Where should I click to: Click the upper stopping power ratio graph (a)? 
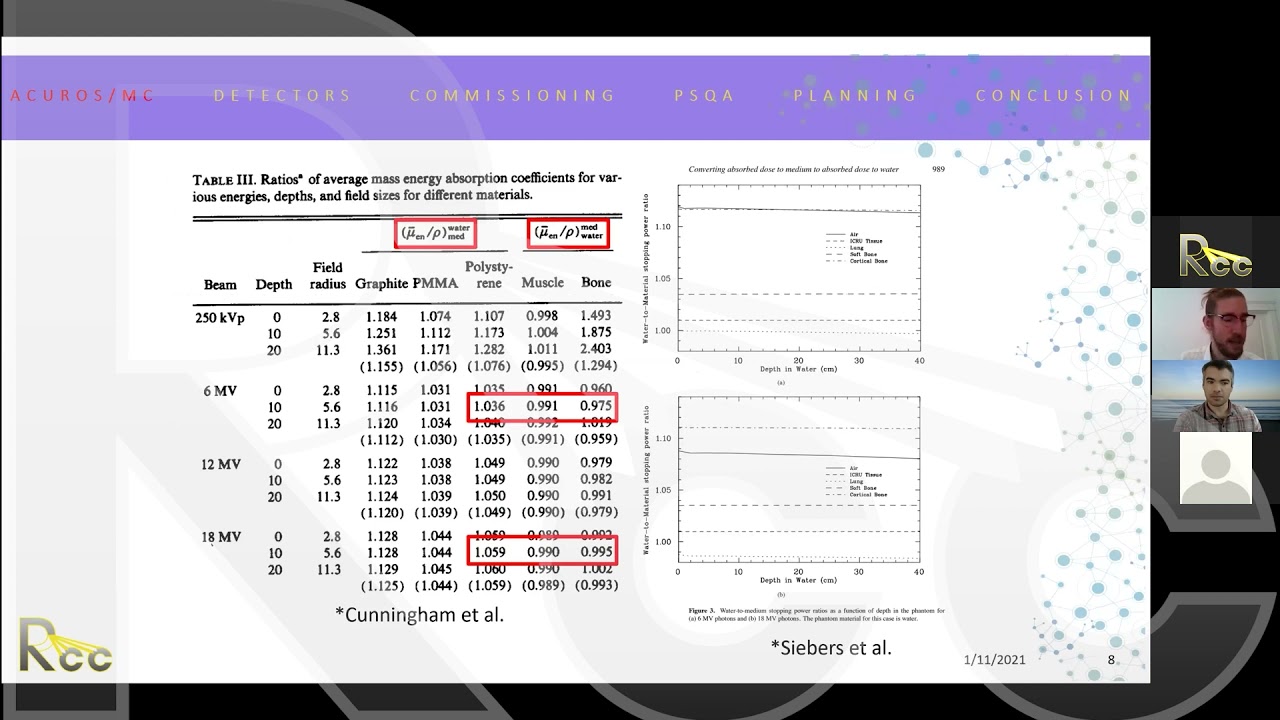coord(798,270)
